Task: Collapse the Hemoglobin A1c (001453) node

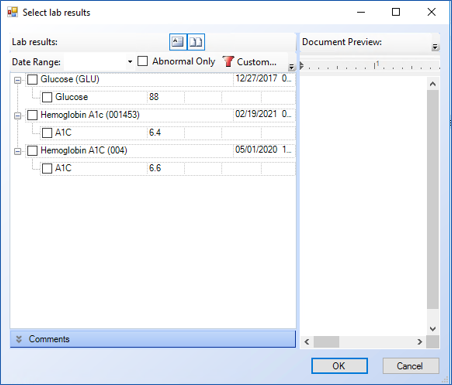Action: point(17,116)
